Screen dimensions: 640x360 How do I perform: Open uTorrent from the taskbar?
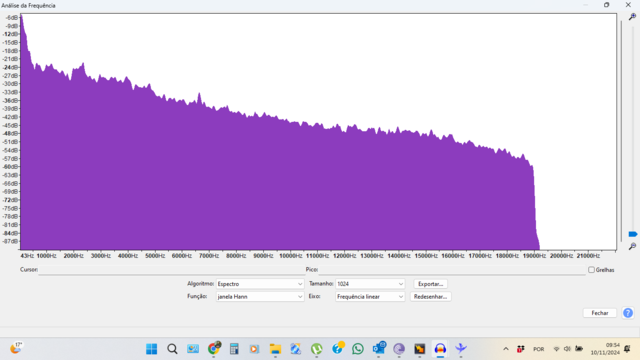(316, 349)
